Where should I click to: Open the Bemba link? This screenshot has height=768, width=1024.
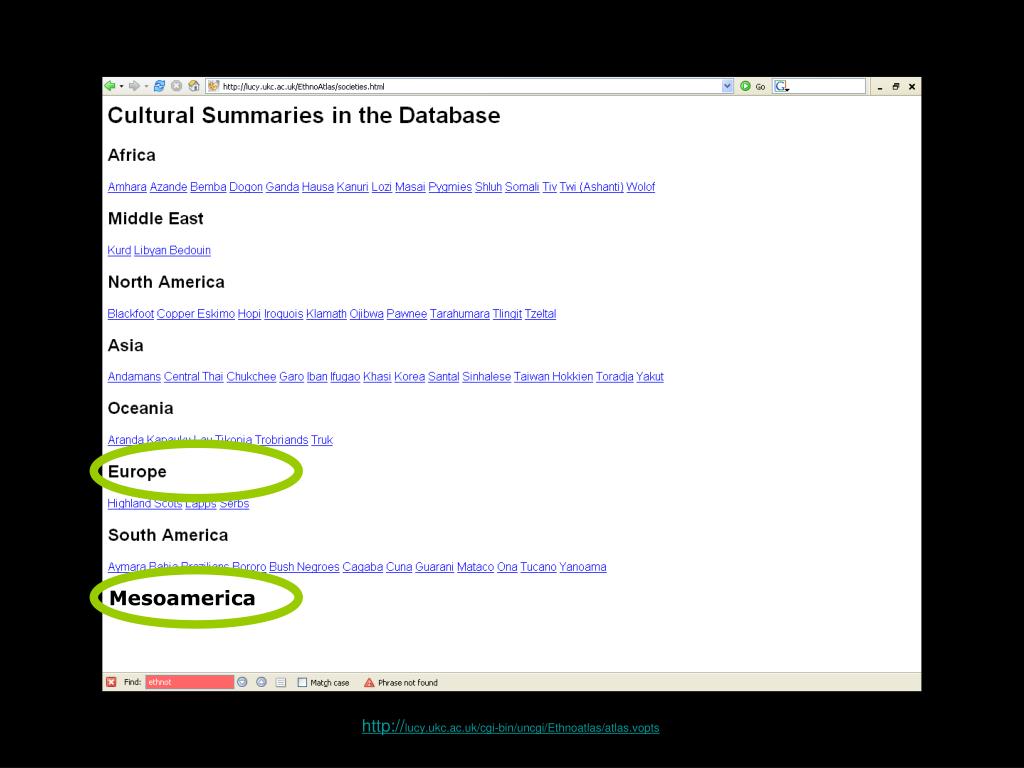[x=208, y=187]
